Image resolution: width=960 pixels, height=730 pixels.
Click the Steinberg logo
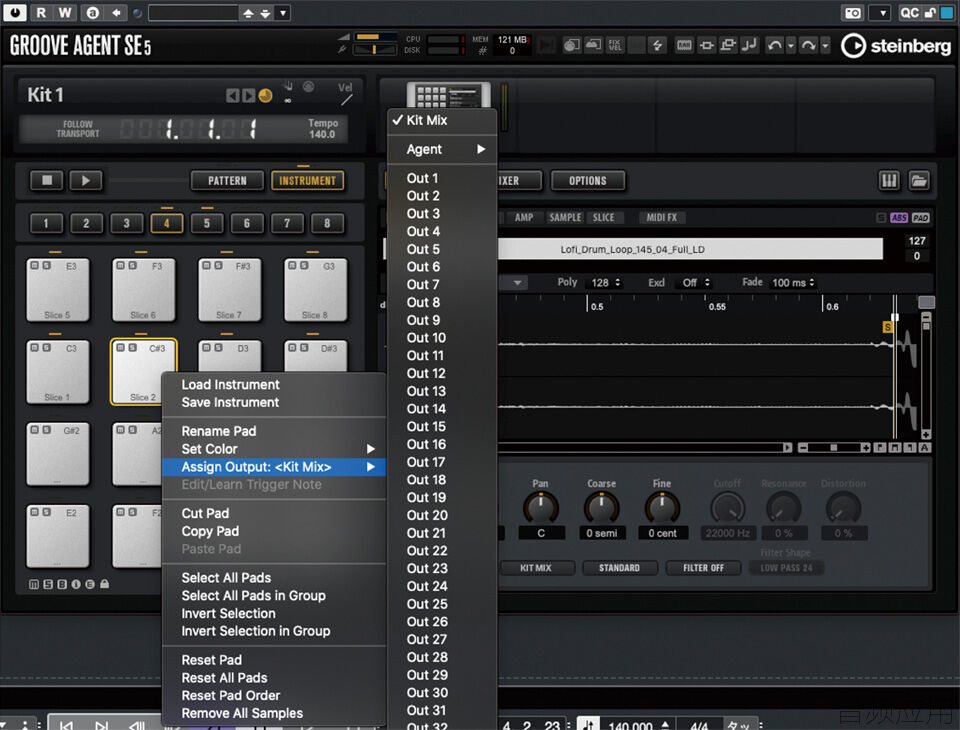coord(896,46)
